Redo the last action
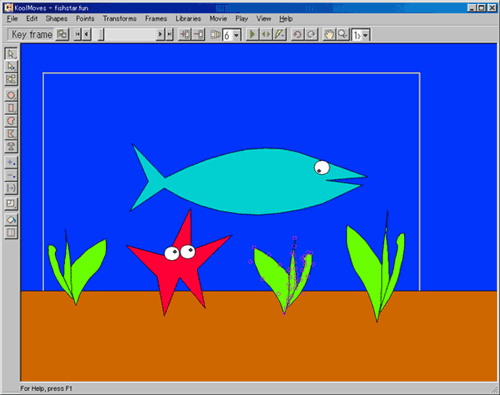Viewport: 500px width, 395px height. tap(311, 34)
